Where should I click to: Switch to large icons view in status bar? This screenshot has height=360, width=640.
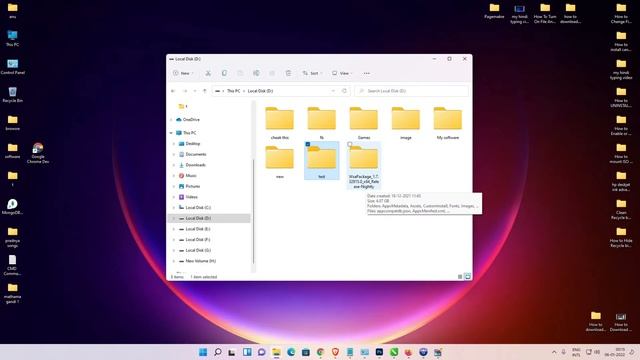point(467,277)
